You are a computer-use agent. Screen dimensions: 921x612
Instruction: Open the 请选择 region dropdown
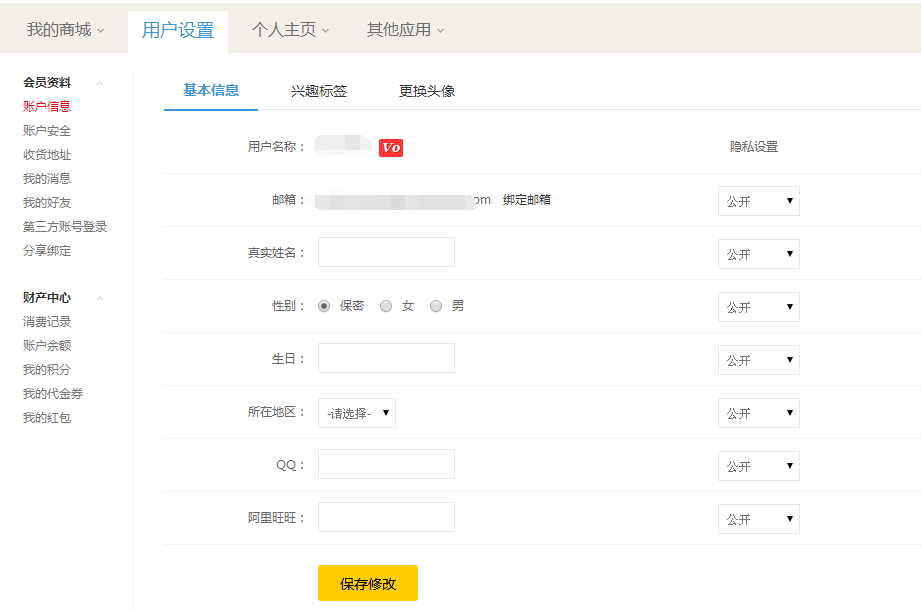(357, 413)
